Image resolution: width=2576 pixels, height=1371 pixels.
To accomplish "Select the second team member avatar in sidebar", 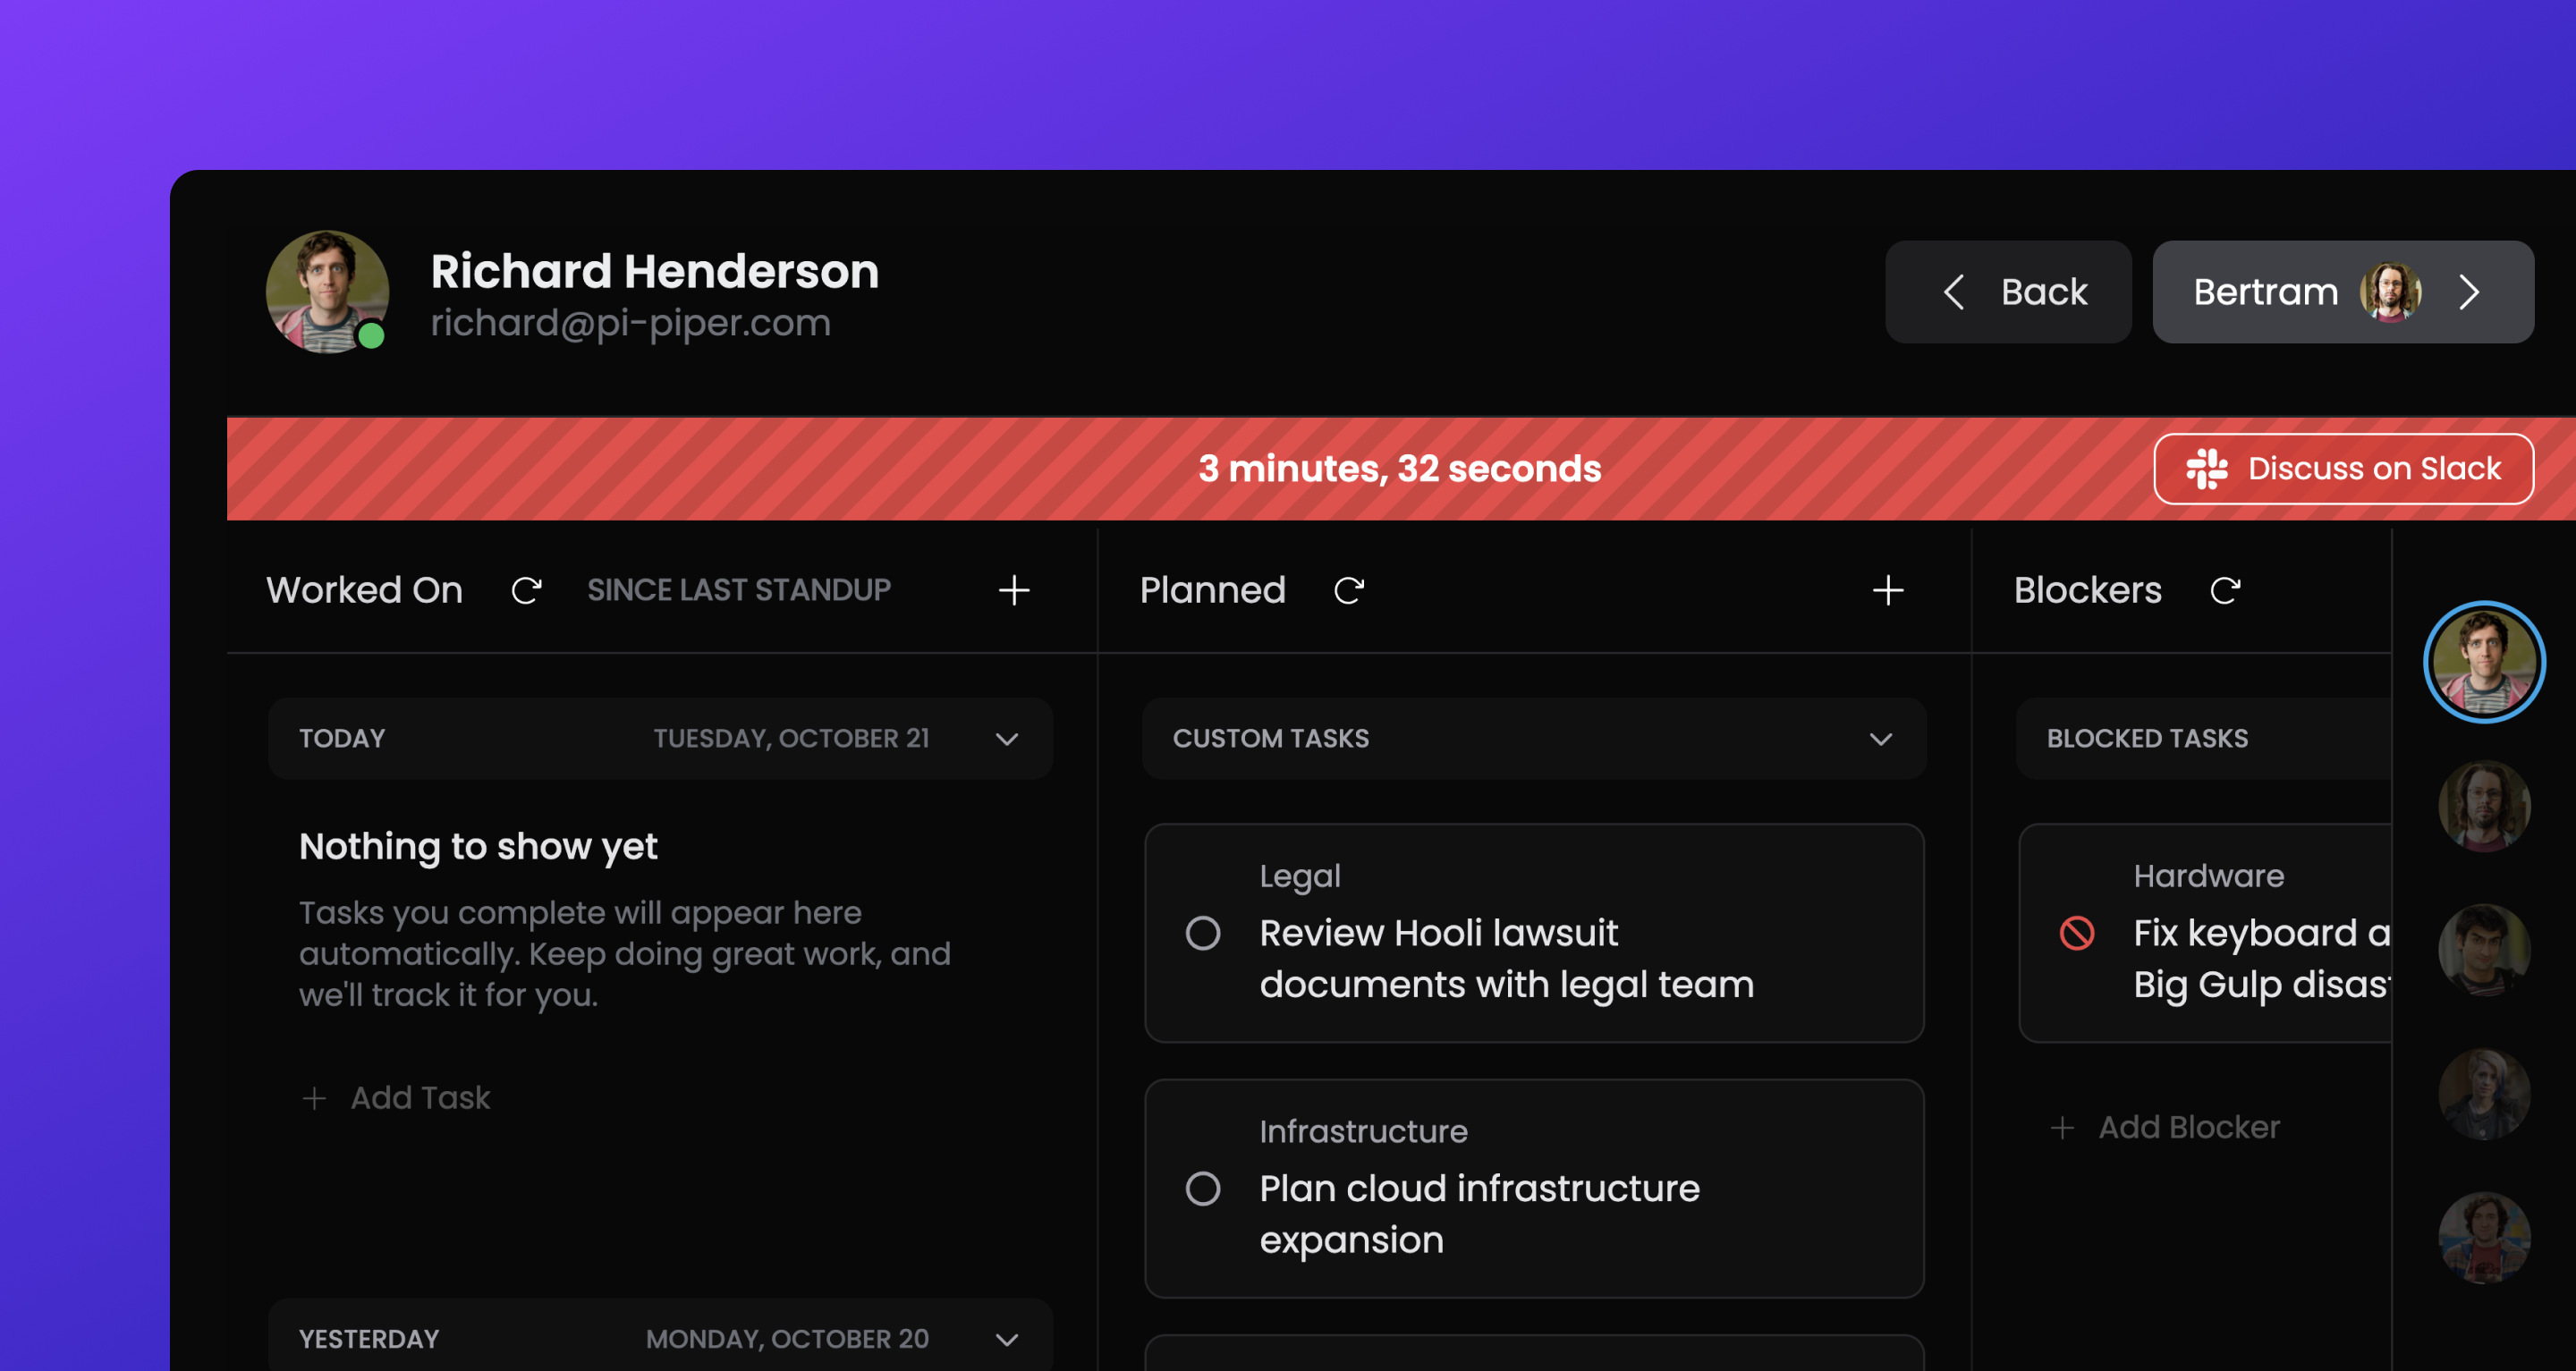I will coord(2483,806).
